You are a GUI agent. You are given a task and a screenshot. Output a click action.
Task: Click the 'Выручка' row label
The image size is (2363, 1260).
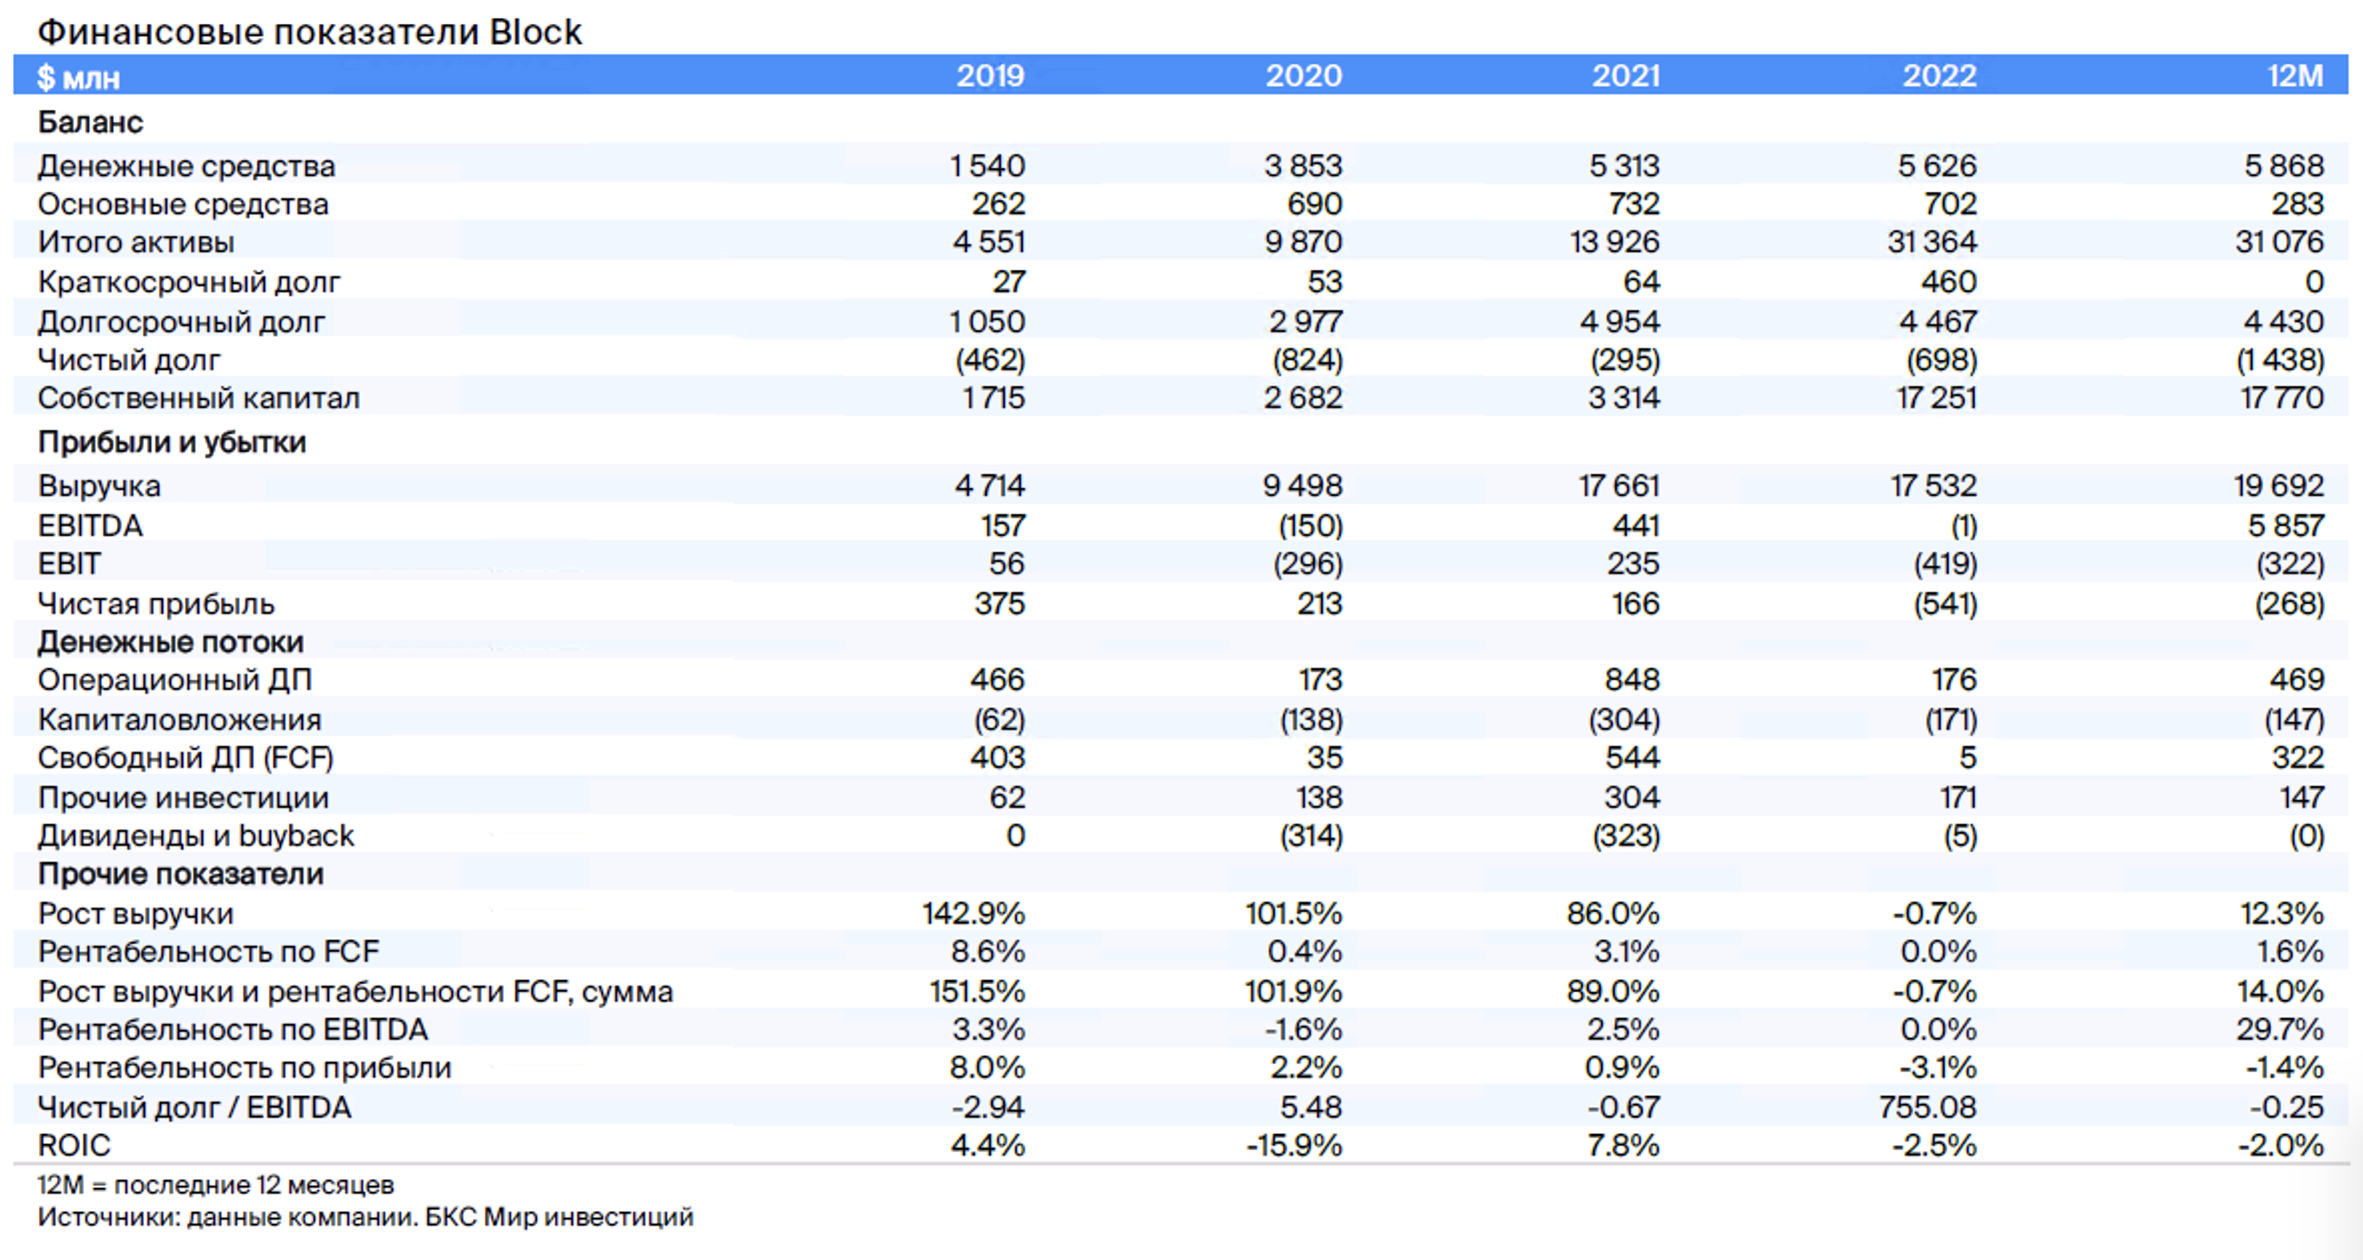click(x=99, y=486)
